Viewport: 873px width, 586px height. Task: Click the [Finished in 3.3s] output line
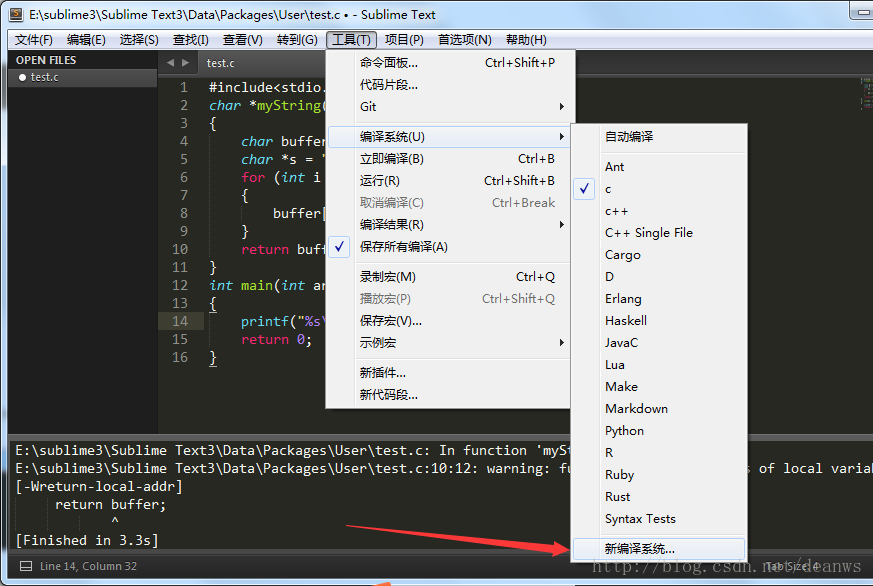tap(87, 540)
